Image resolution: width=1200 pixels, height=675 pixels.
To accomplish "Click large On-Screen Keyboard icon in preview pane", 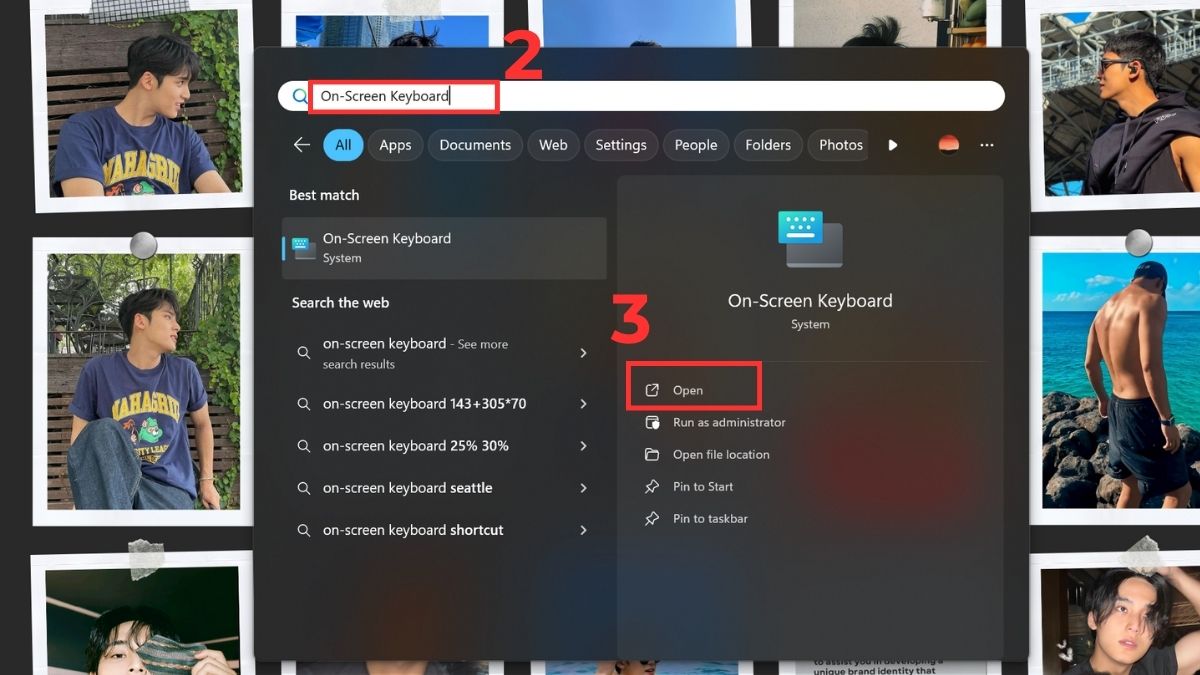I will coord(810,239).
